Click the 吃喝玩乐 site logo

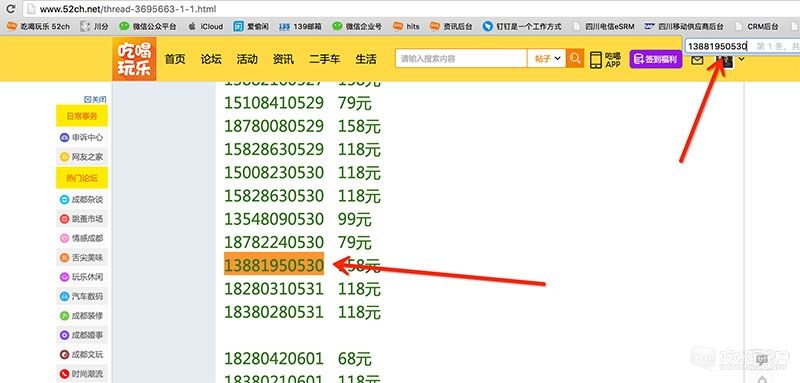tap(134, 59)
